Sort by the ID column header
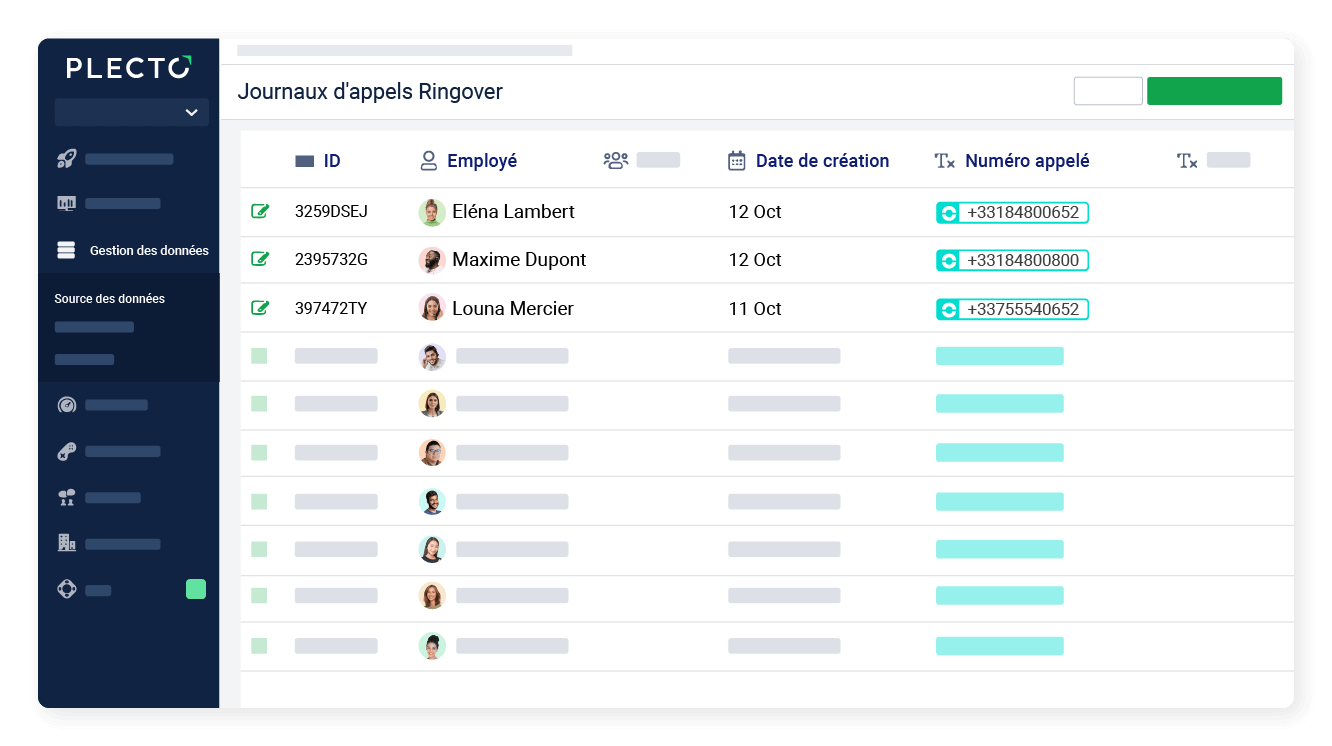The width and height of the screenshot is (1332, 746). [331, 161]
